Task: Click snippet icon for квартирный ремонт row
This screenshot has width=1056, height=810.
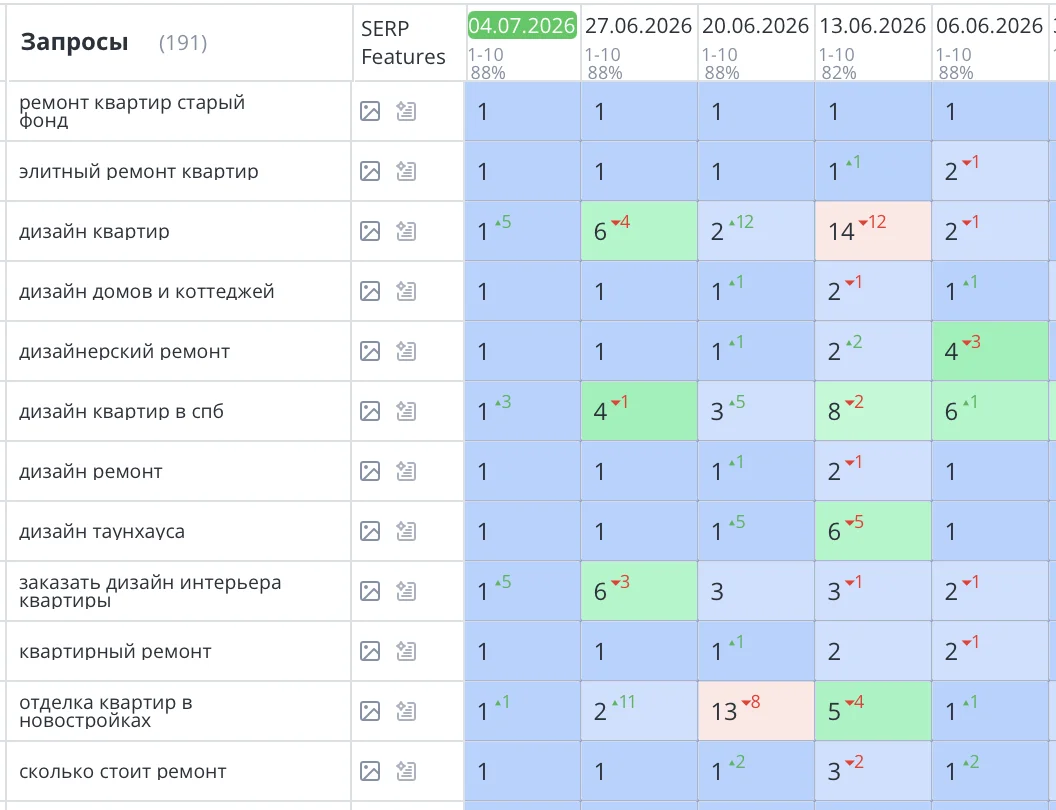Action: point(406,651)
